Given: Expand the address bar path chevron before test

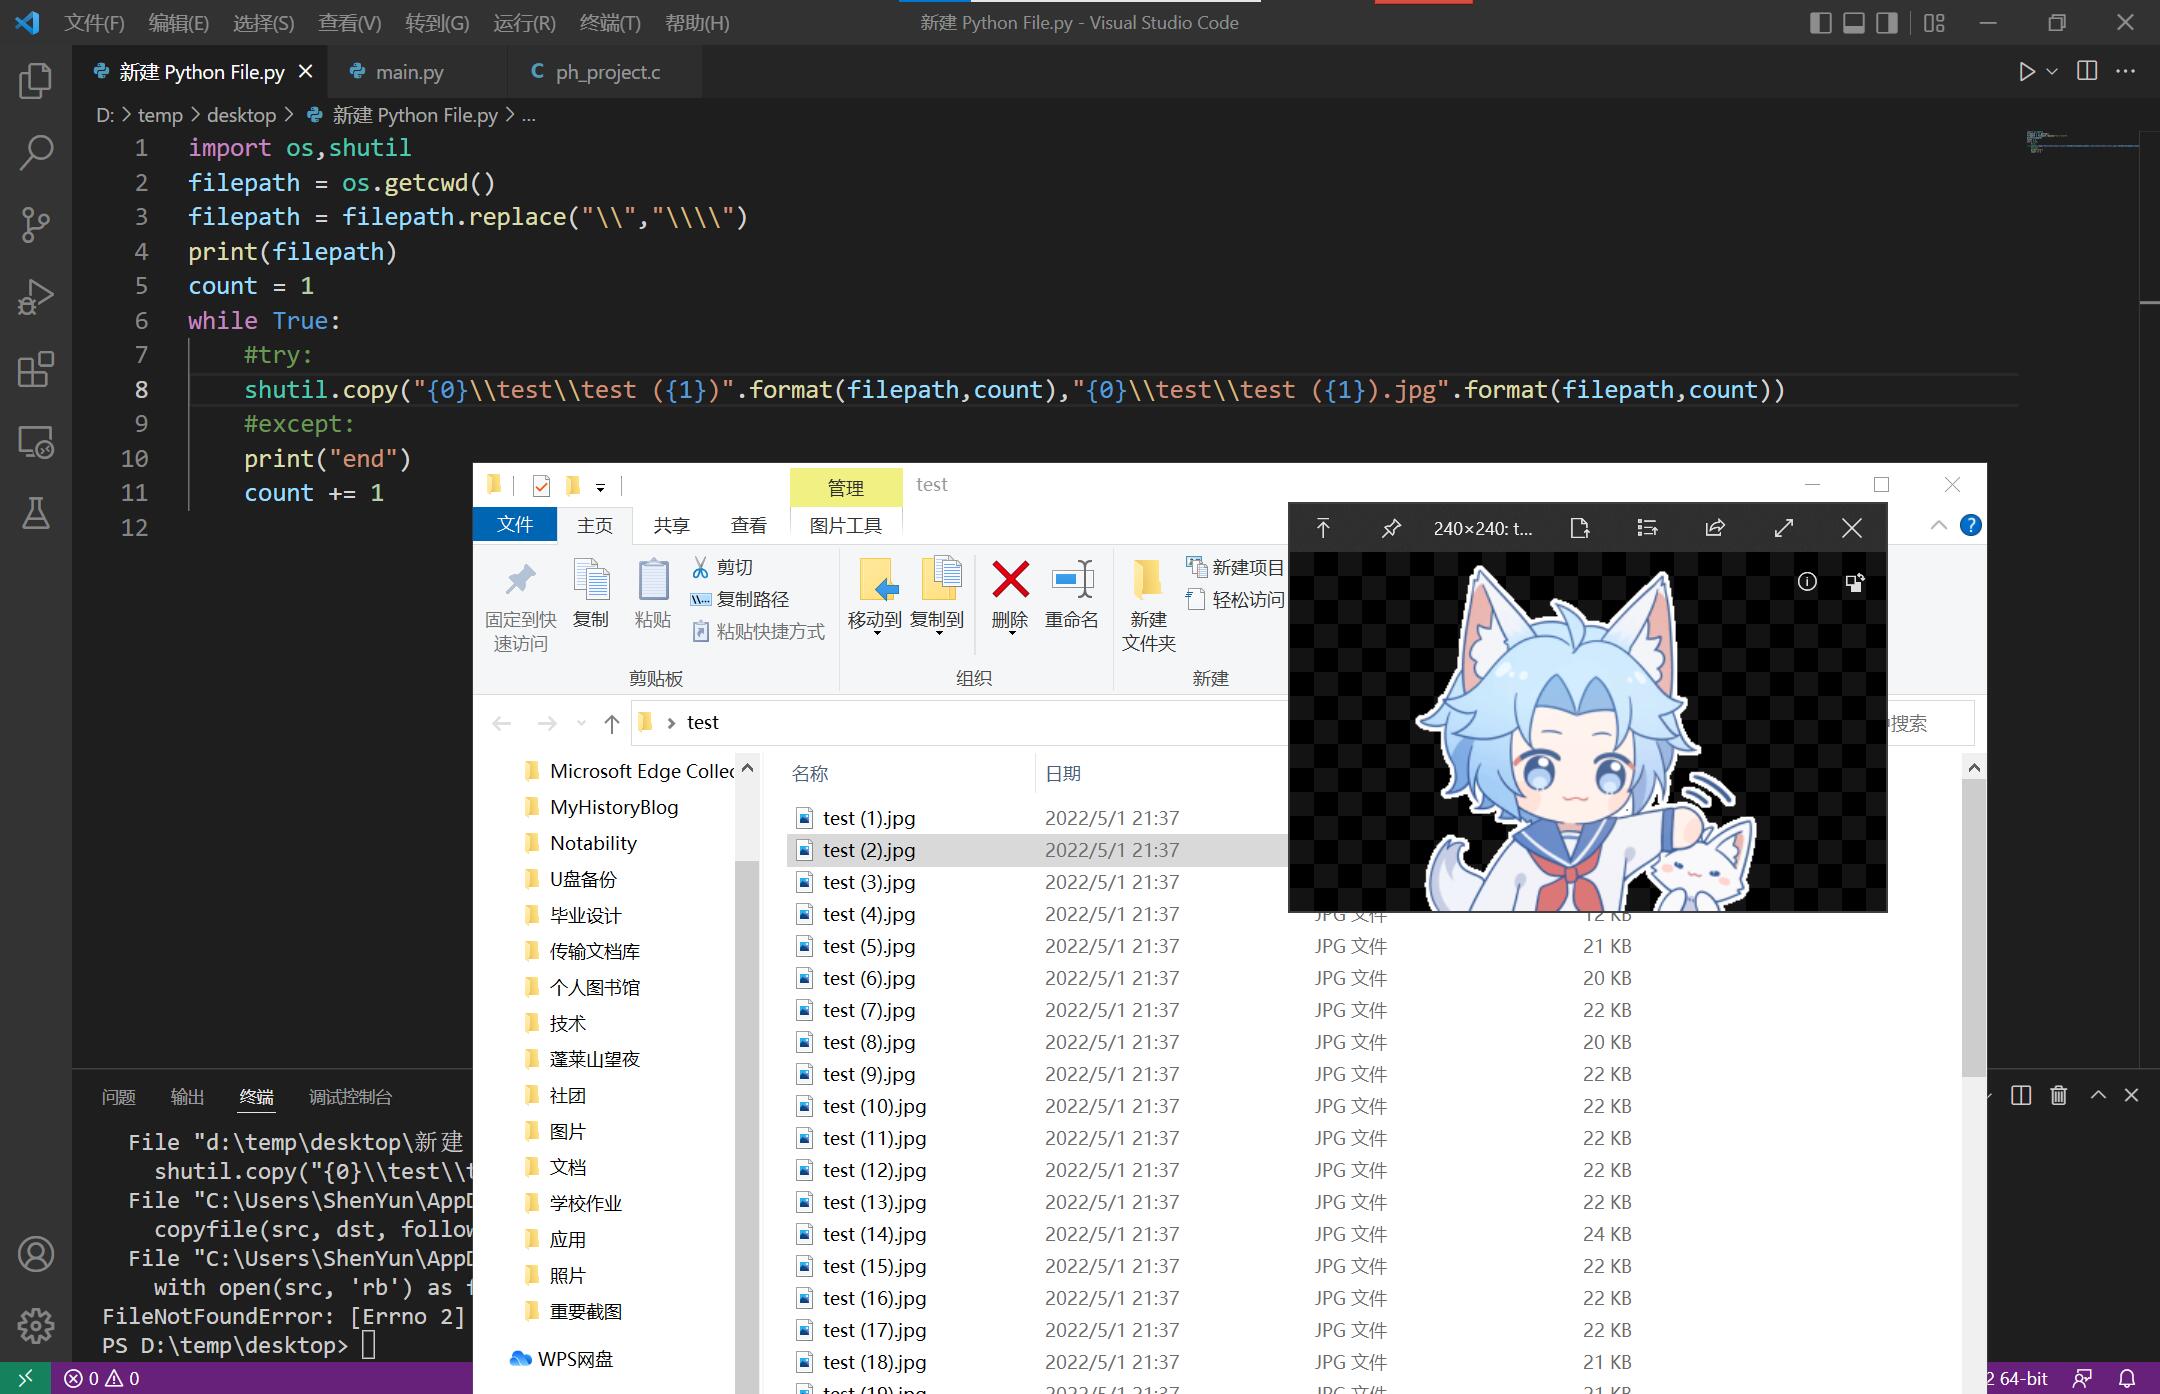Looking at the screenshot, I should (670, 723).
